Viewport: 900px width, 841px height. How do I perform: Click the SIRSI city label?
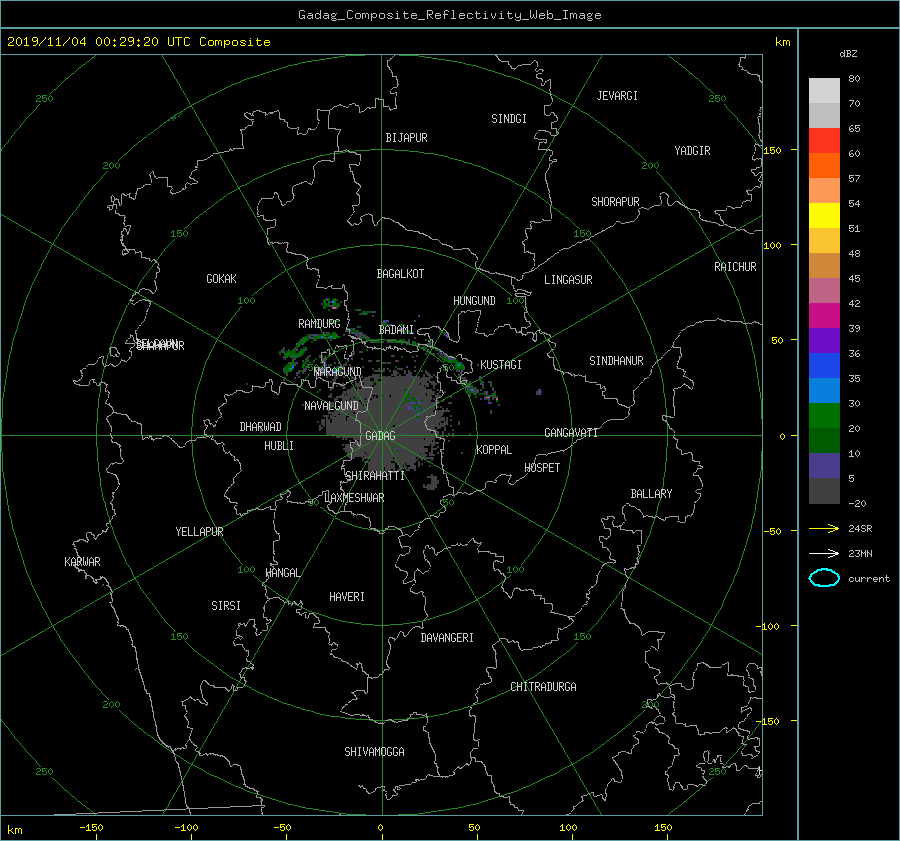coord(226,606)
